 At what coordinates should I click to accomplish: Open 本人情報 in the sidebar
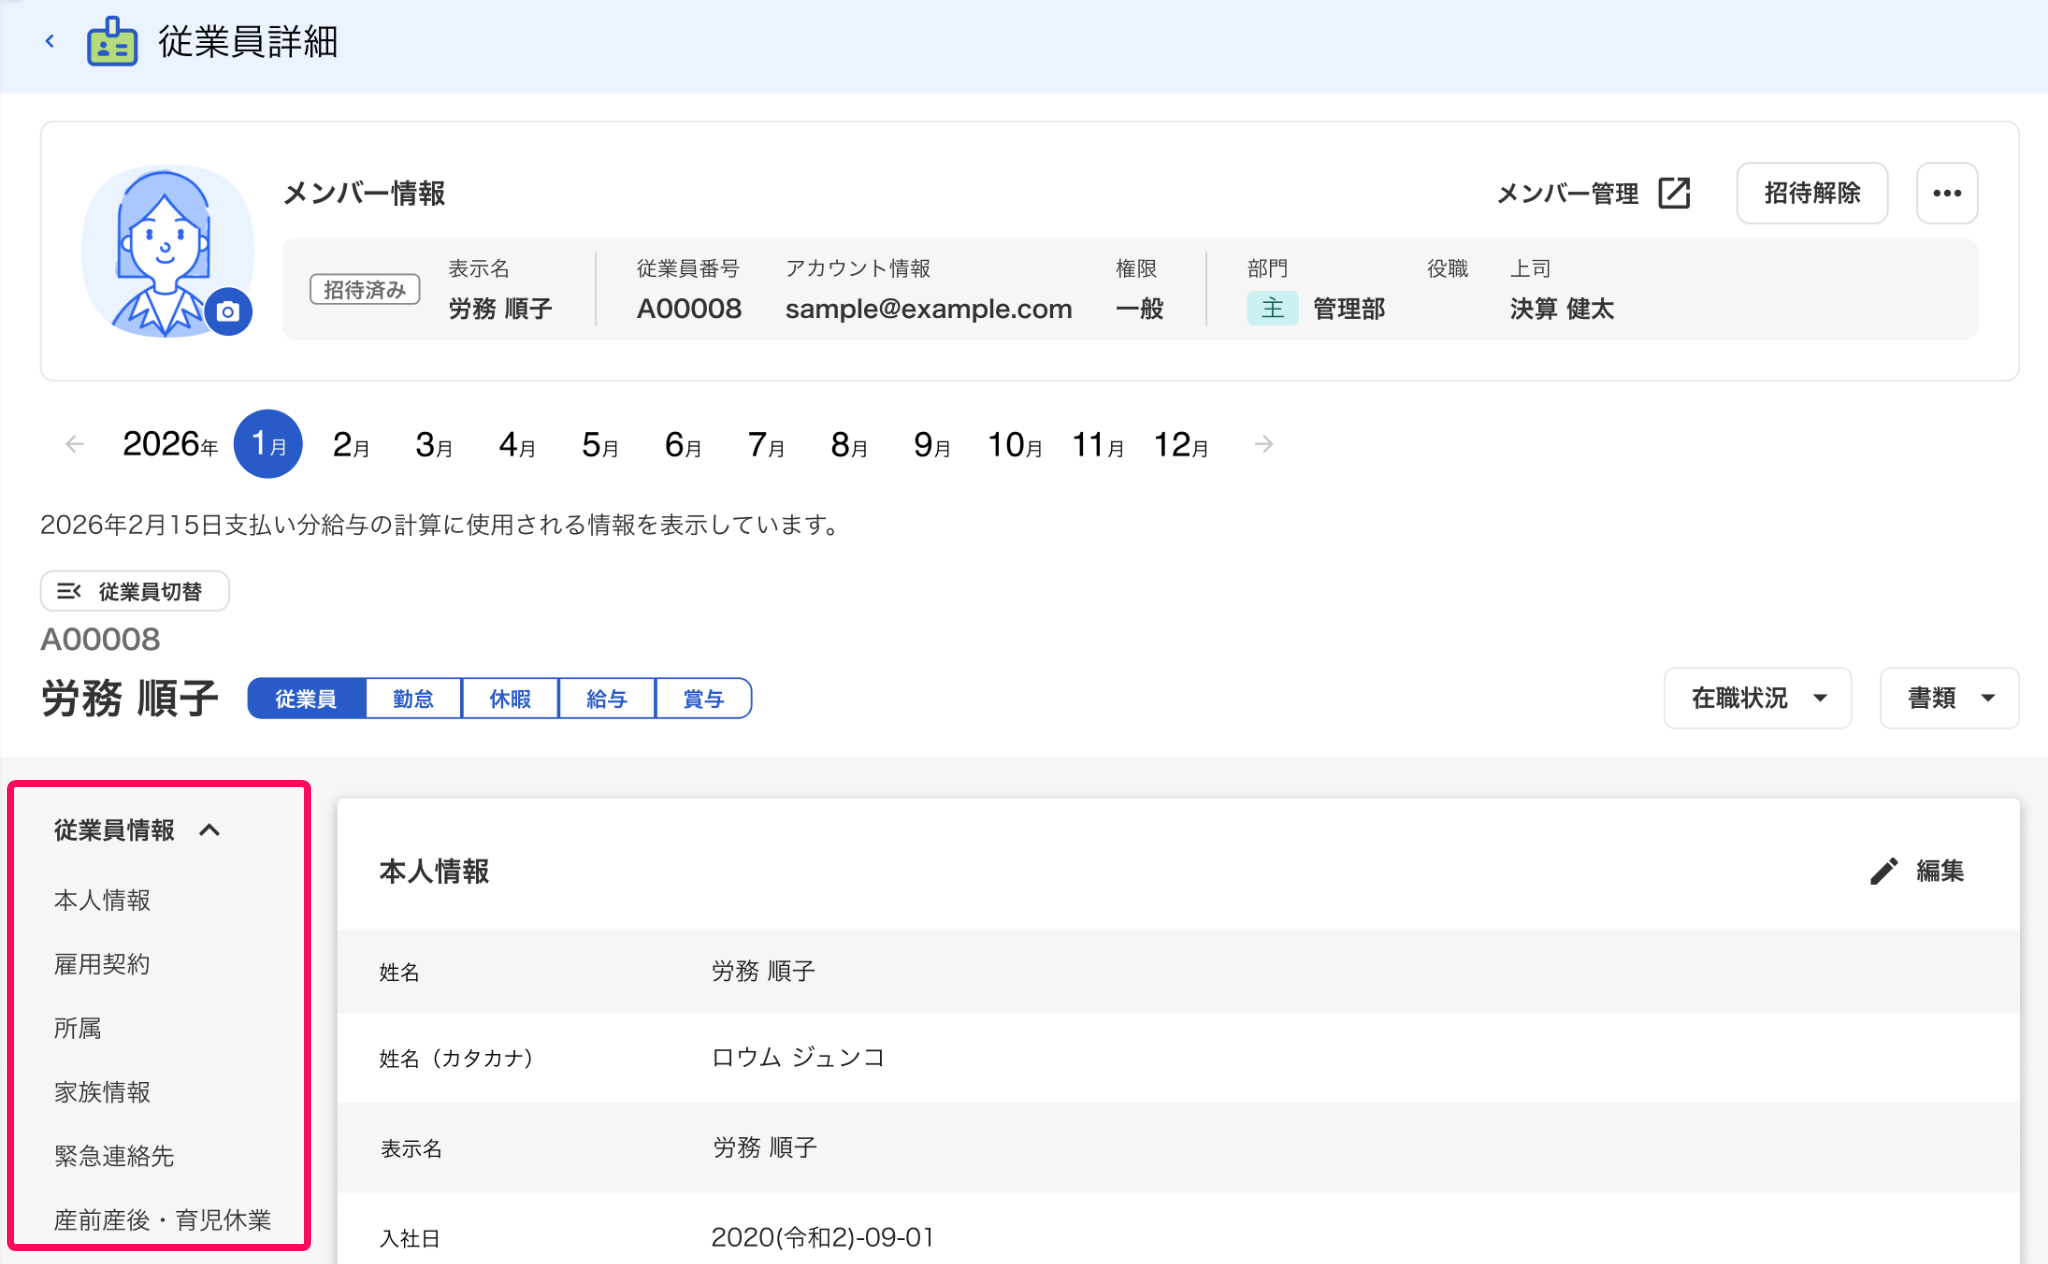pyautogui.click(x=102, y=900)
